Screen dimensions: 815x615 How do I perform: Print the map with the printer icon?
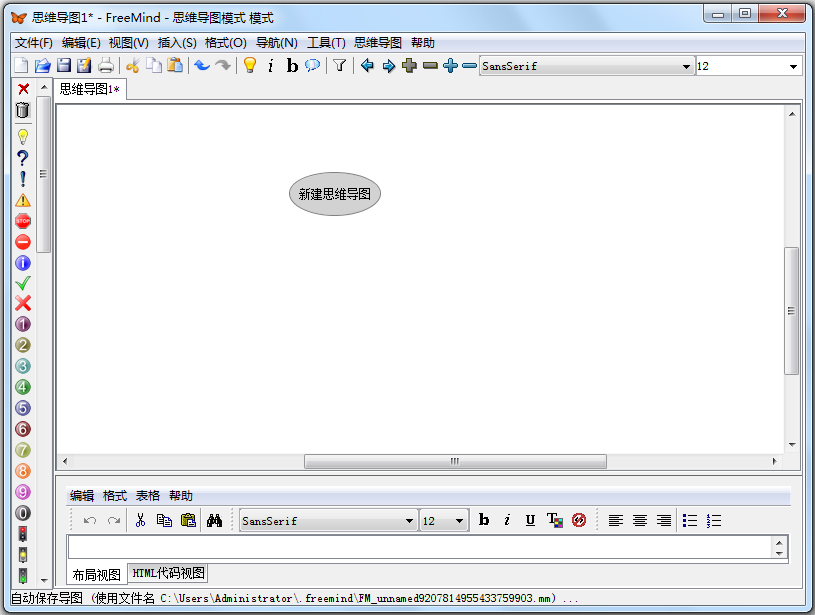coord(106,66)
